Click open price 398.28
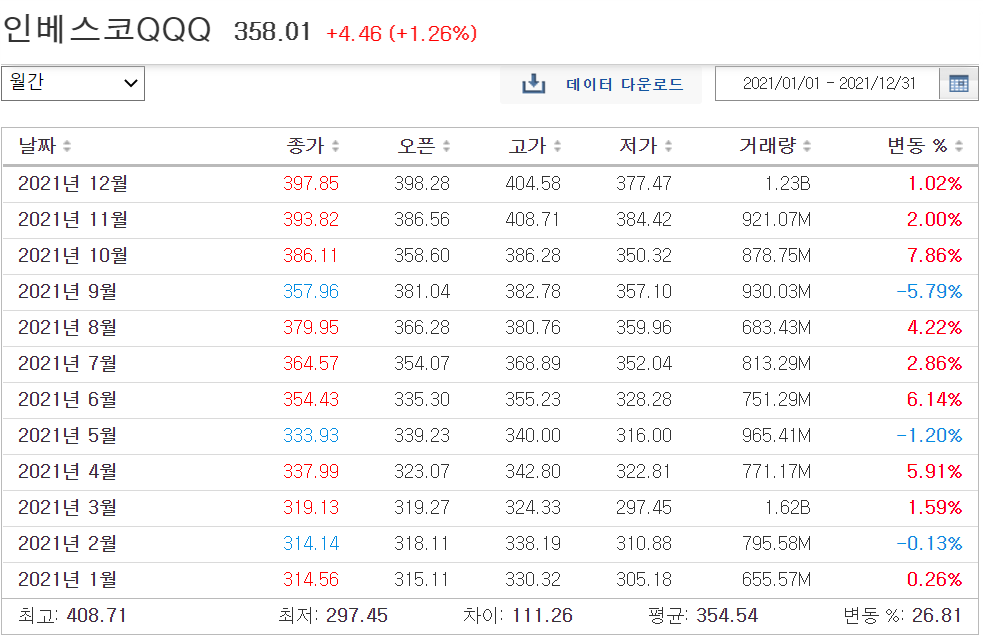The height and width of the screenshot is (639, 983). pos(422,184)
